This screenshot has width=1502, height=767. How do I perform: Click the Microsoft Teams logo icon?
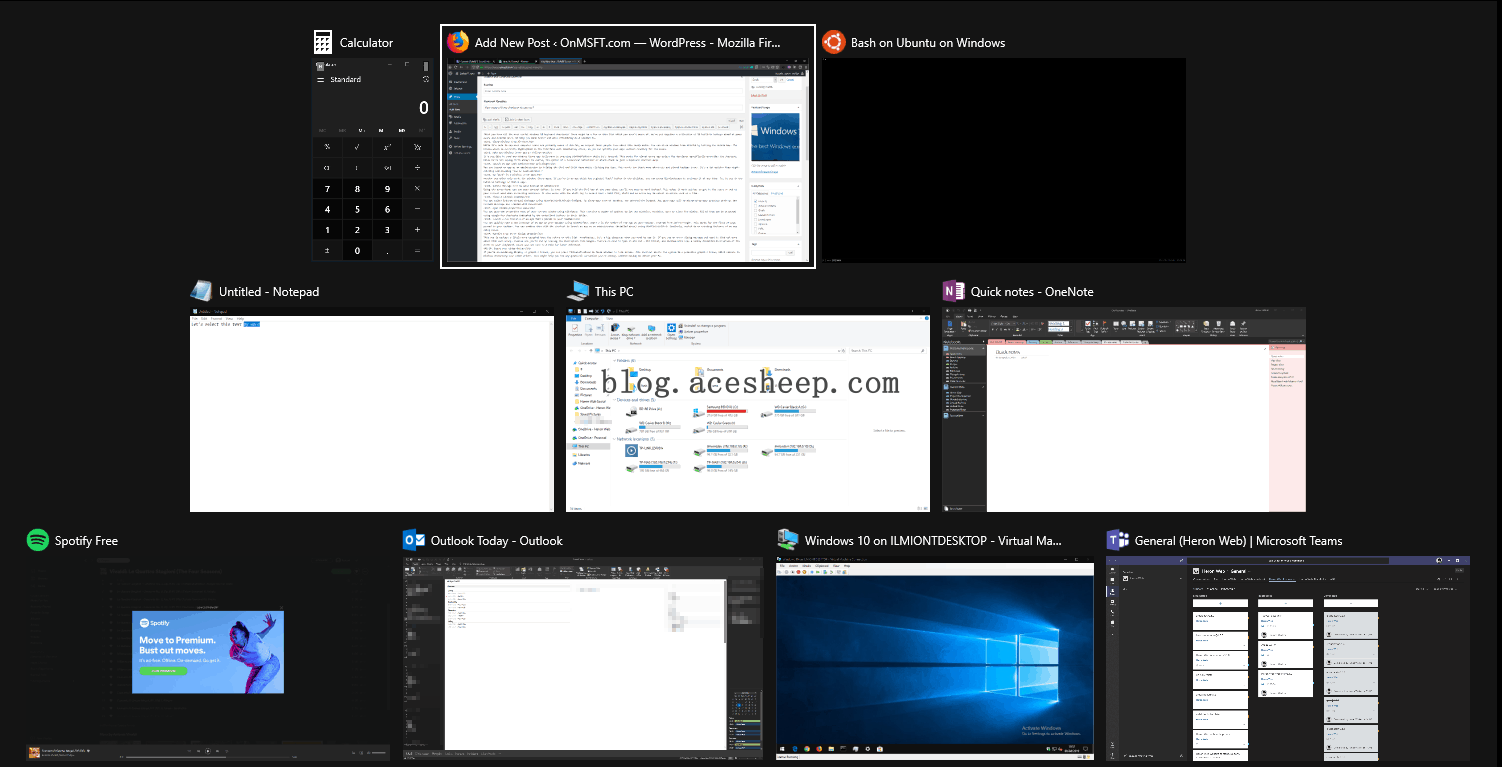1117,540
